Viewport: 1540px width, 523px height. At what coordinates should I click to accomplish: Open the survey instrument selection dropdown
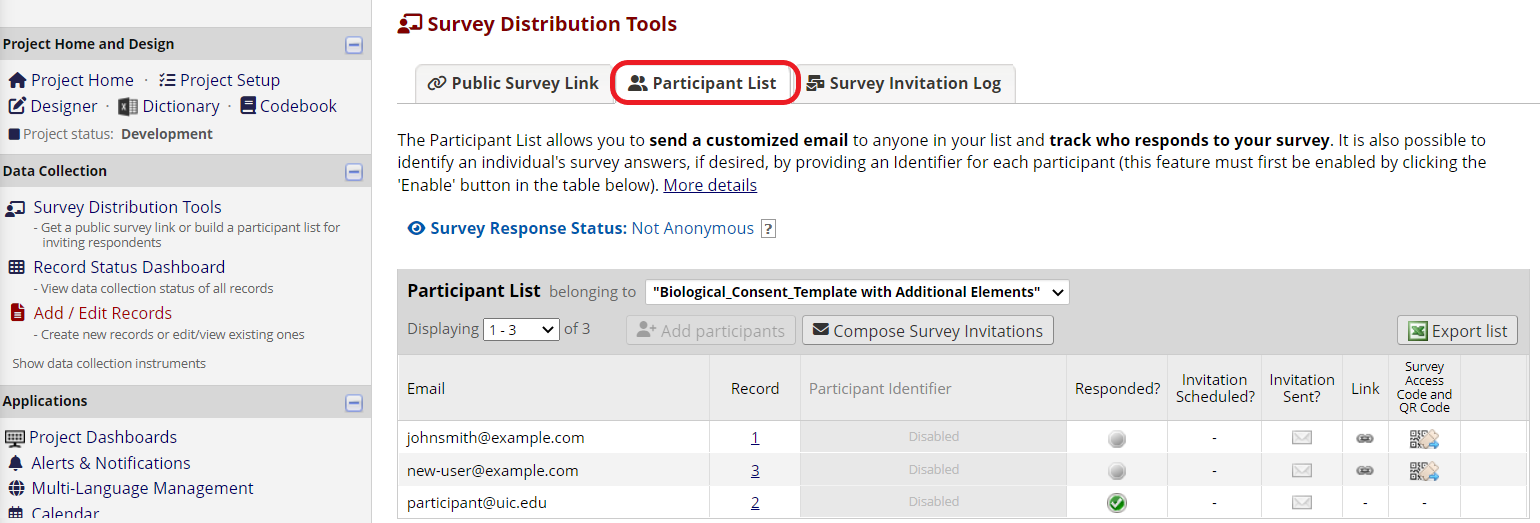[857, 292]
